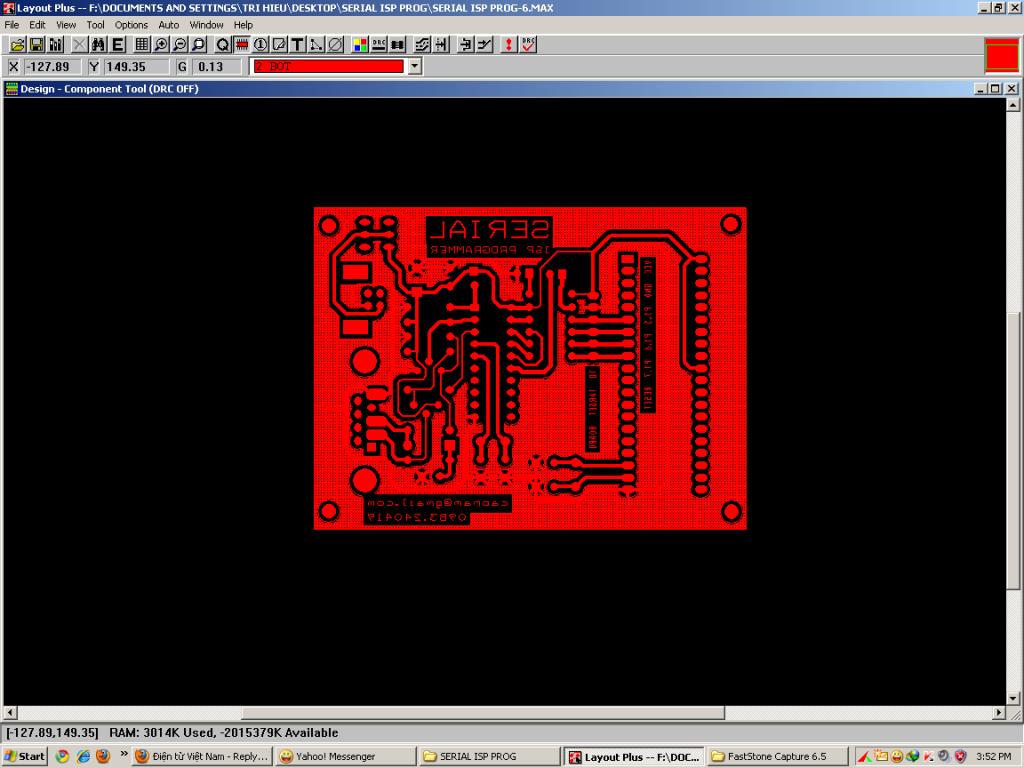Screen dimensions: 1024x768
Task: Select the Add/Edit Route mode icon
Action: [485, 44]
